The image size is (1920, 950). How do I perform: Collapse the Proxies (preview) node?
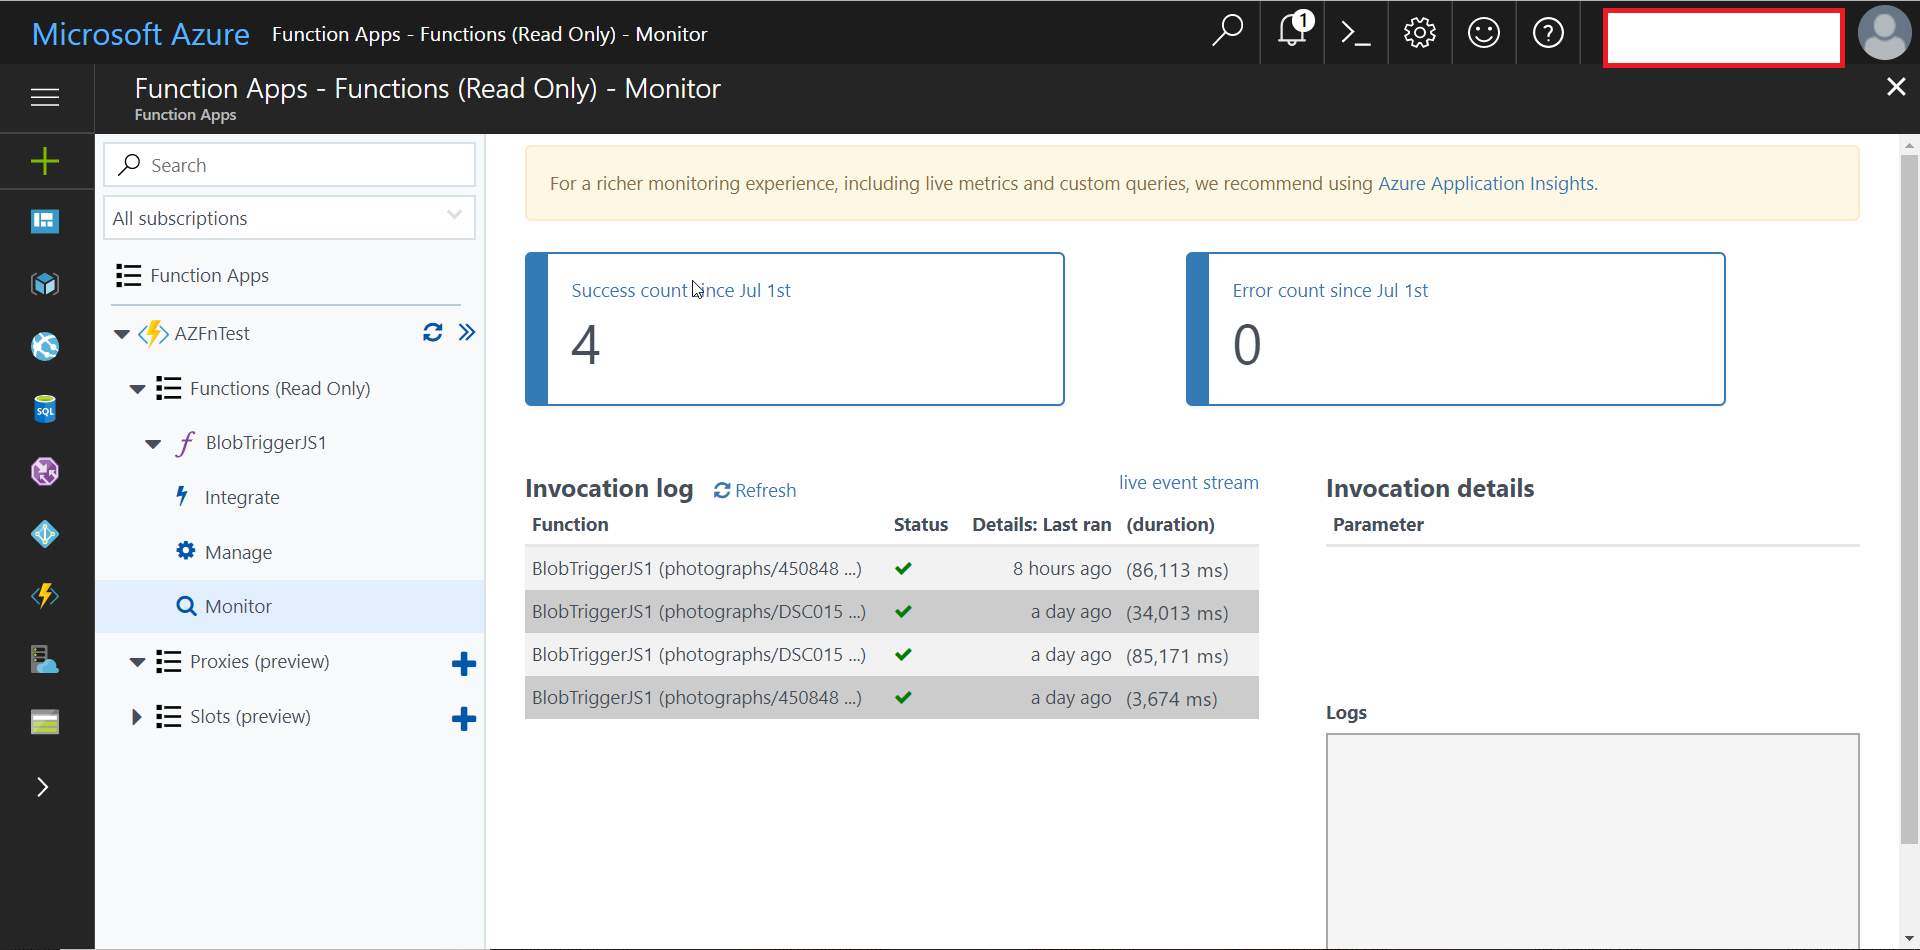pos(137,662)
